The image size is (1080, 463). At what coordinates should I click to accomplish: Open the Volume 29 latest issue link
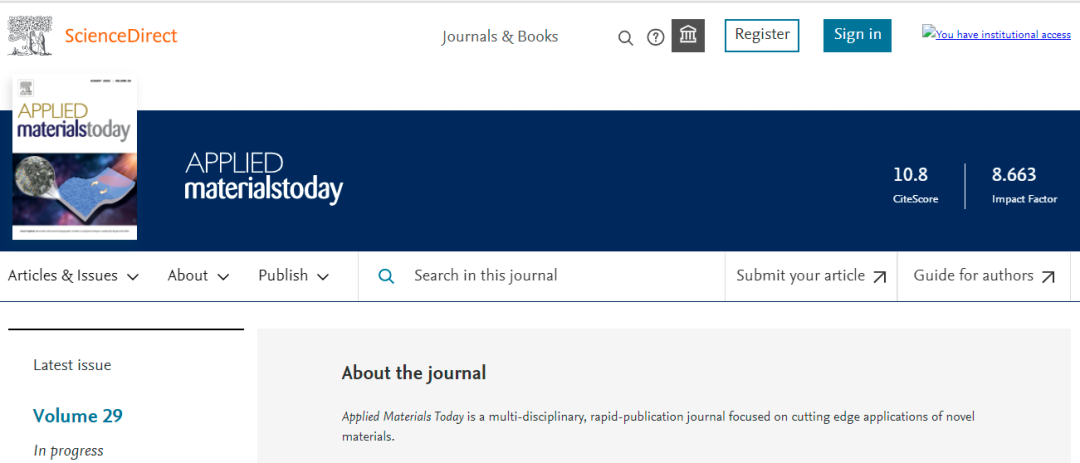coord(78,416)
